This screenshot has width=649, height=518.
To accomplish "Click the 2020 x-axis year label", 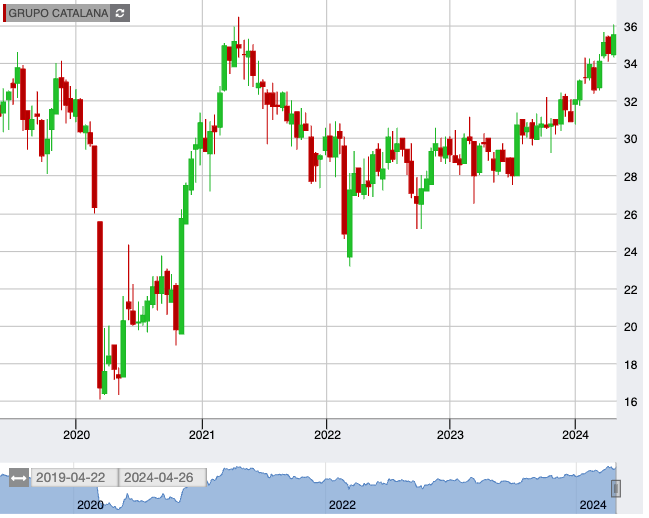I will coord(77,435).
